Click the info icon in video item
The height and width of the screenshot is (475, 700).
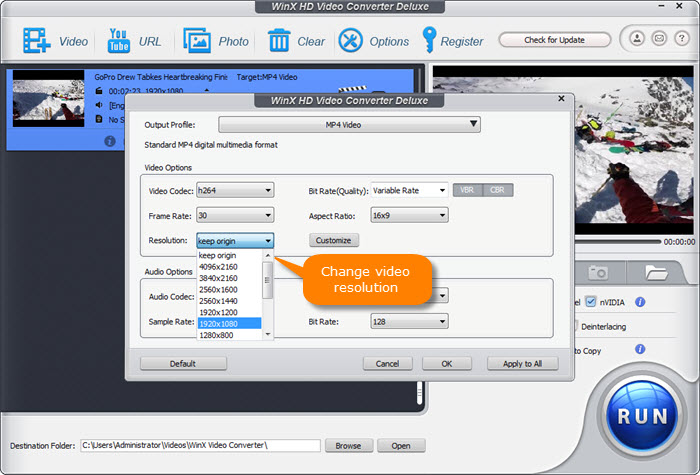(x=110, y=142)
